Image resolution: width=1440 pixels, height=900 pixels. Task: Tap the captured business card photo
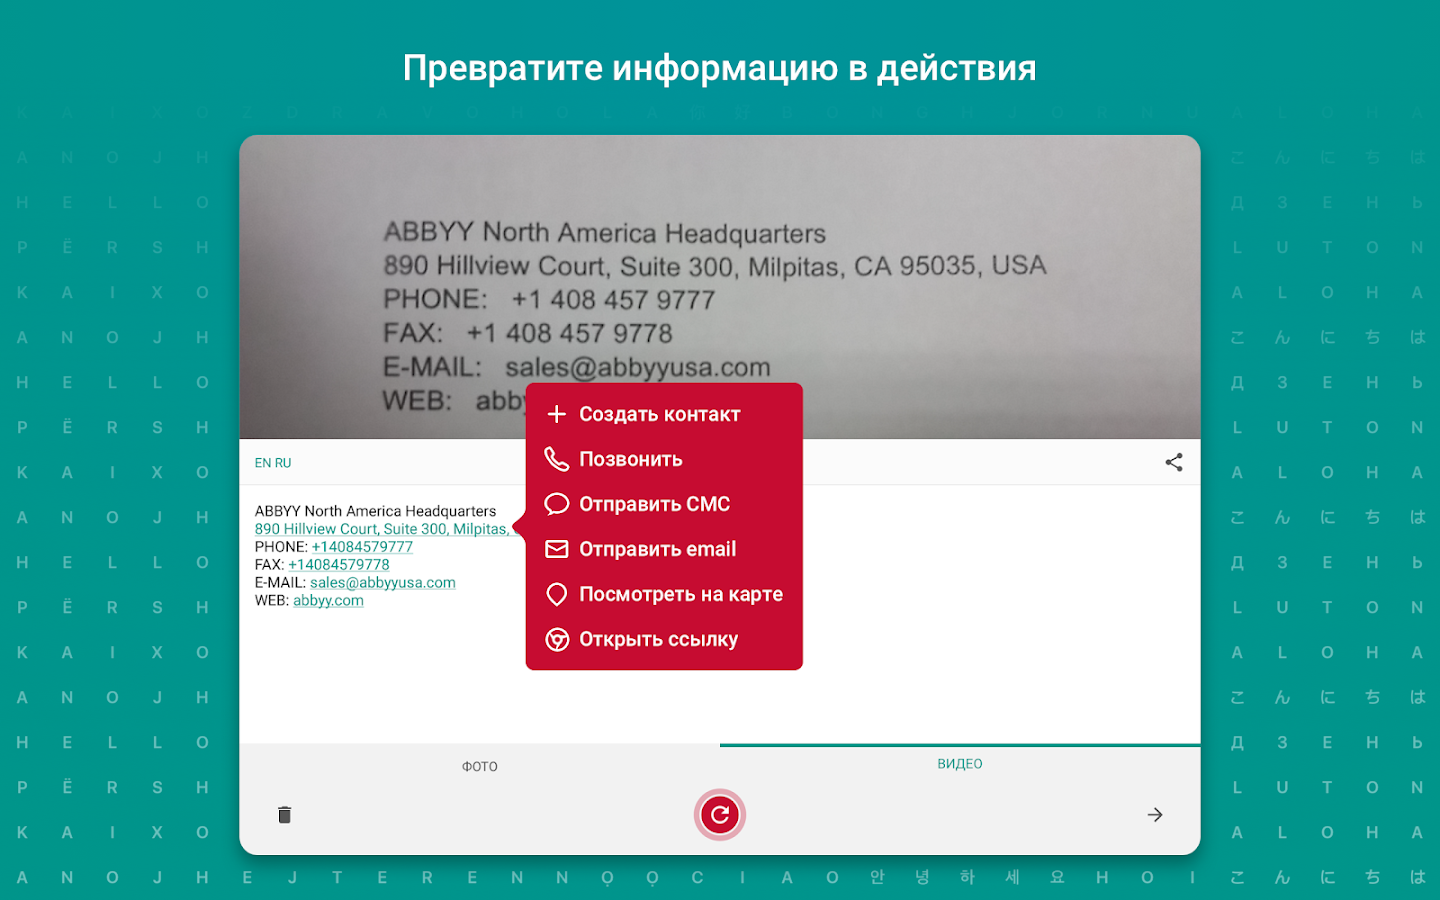point(720,287)
